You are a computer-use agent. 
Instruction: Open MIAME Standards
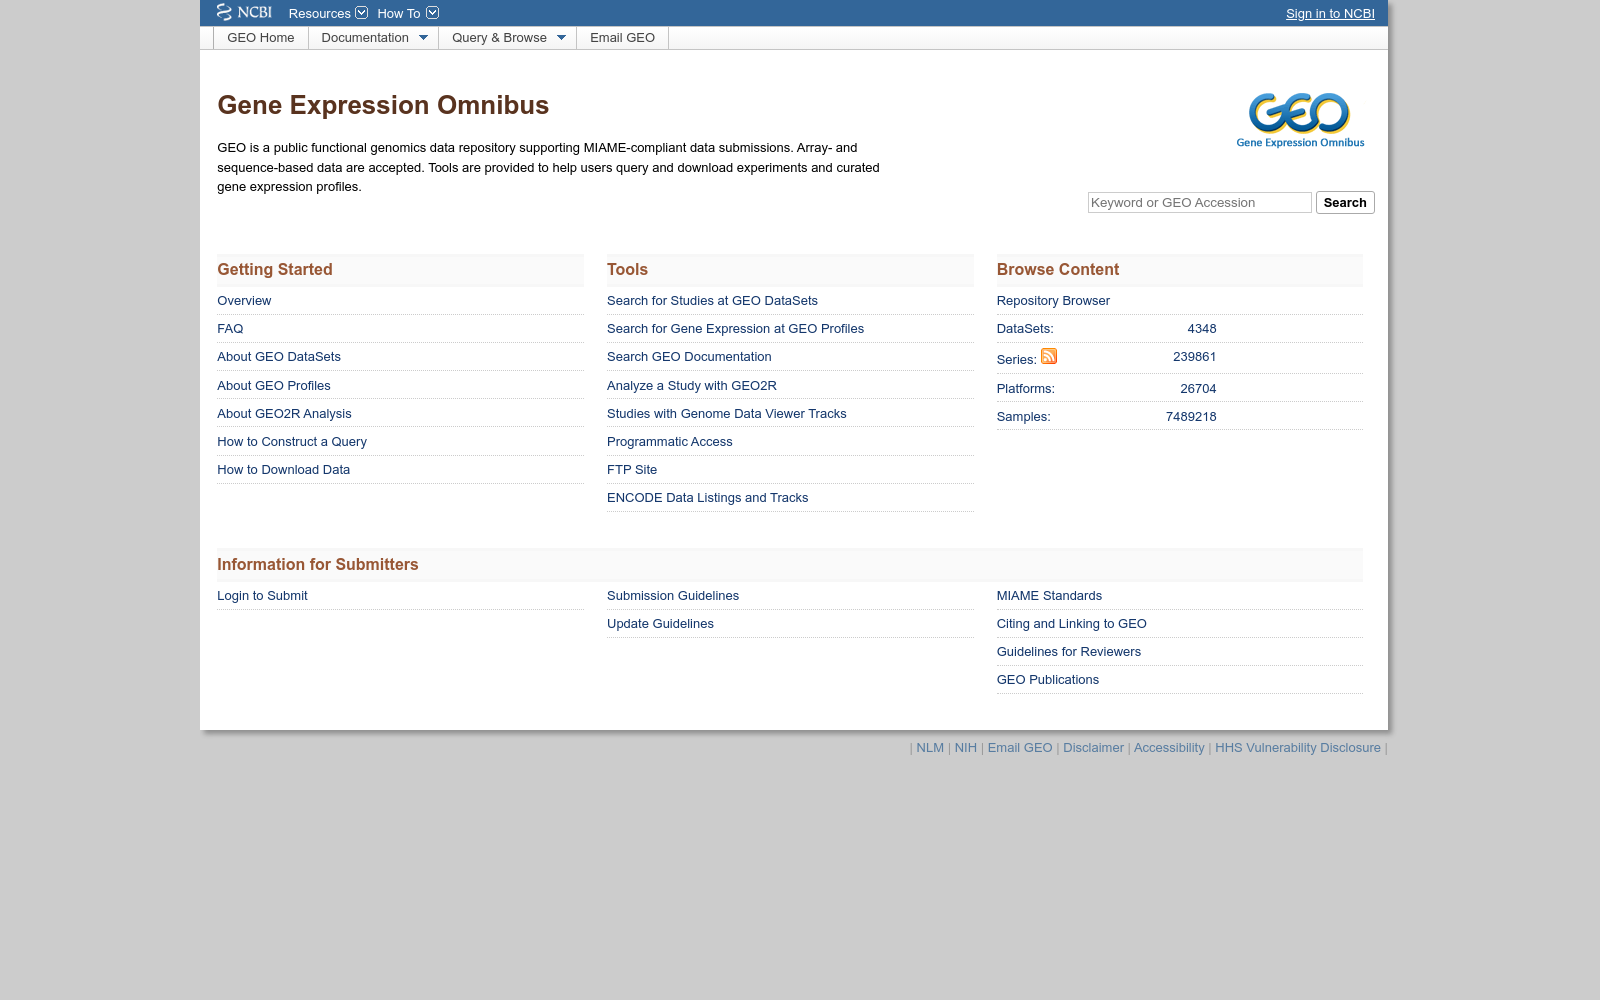[1049, 596]
